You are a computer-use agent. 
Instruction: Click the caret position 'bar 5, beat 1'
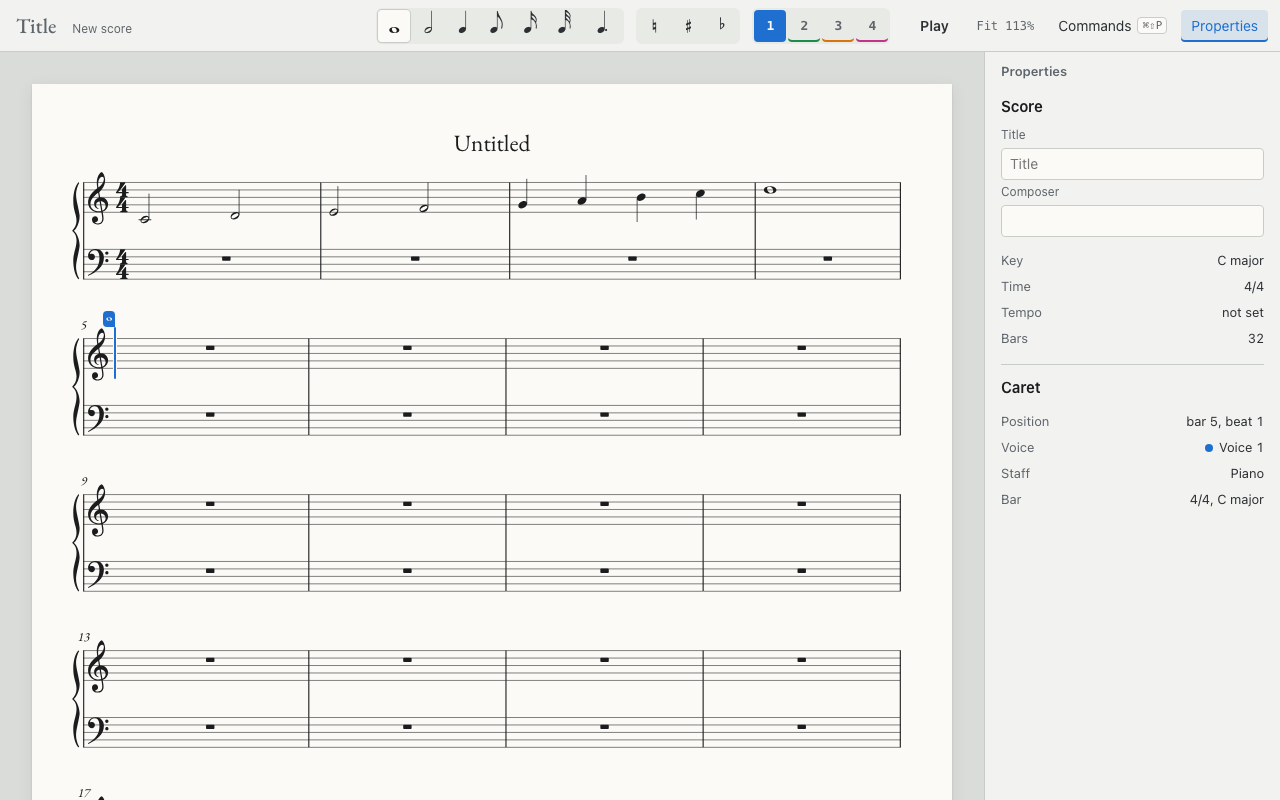pyautogui.click(x=1225, y=422)
